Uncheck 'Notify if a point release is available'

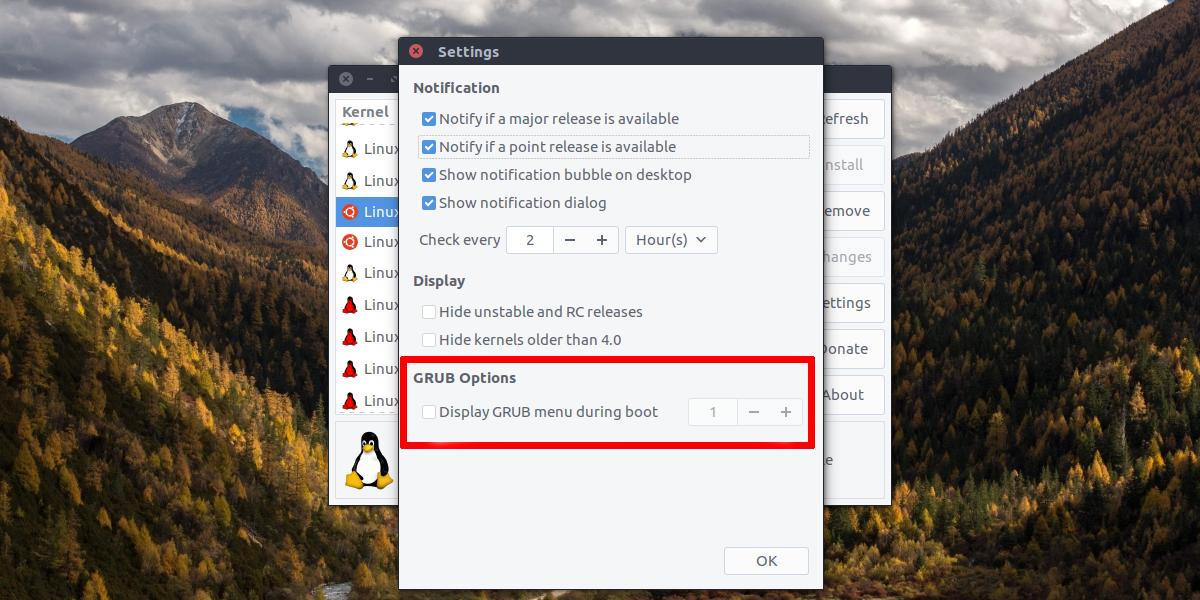429,147
